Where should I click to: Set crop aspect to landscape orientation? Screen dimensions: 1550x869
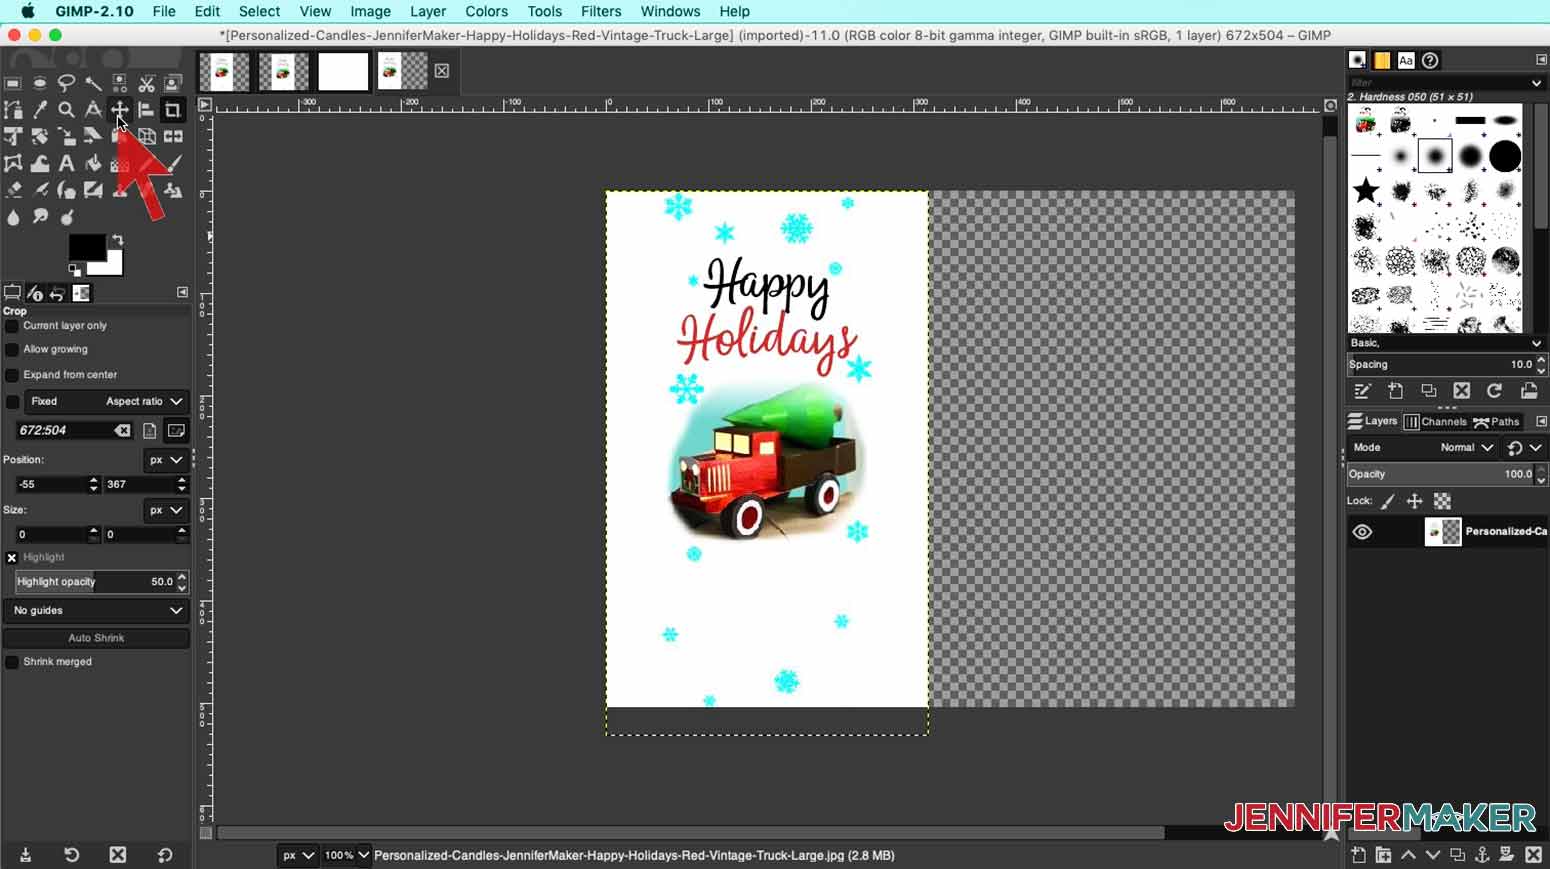point(176,431)
